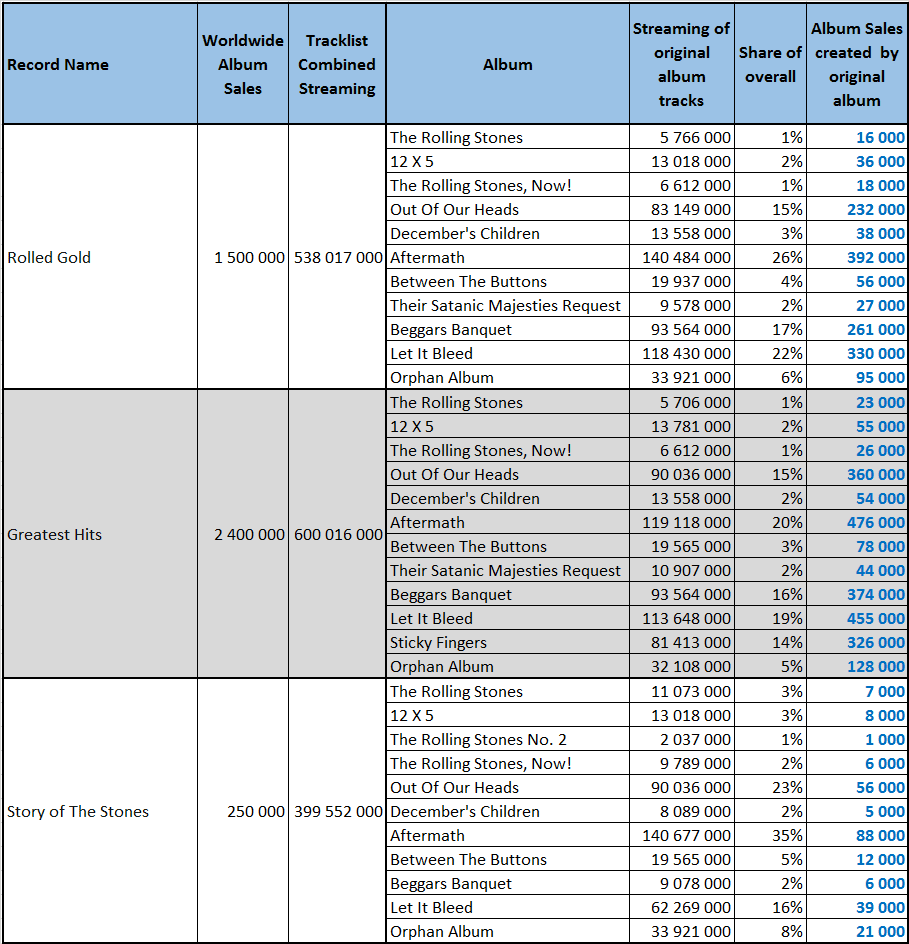909x944 pixels.
Task: Select the 21 000 album sales value
Action: click(x=880, y=931)
